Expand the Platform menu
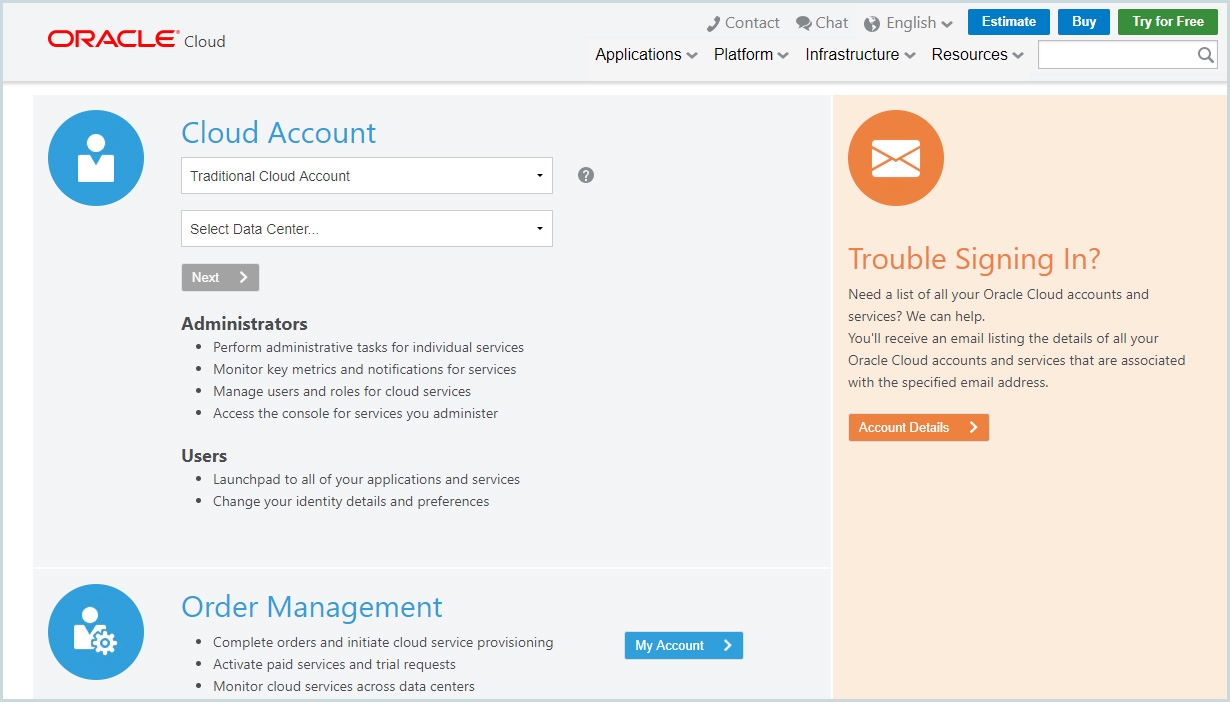This screenshot has height=702, width=1230. click(750, 55)
